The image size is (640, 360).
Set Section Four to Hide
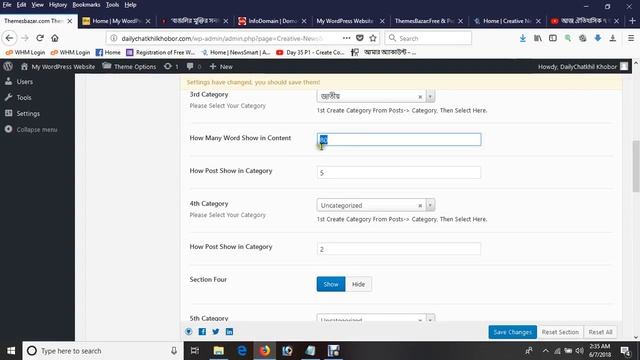(358, 284)
